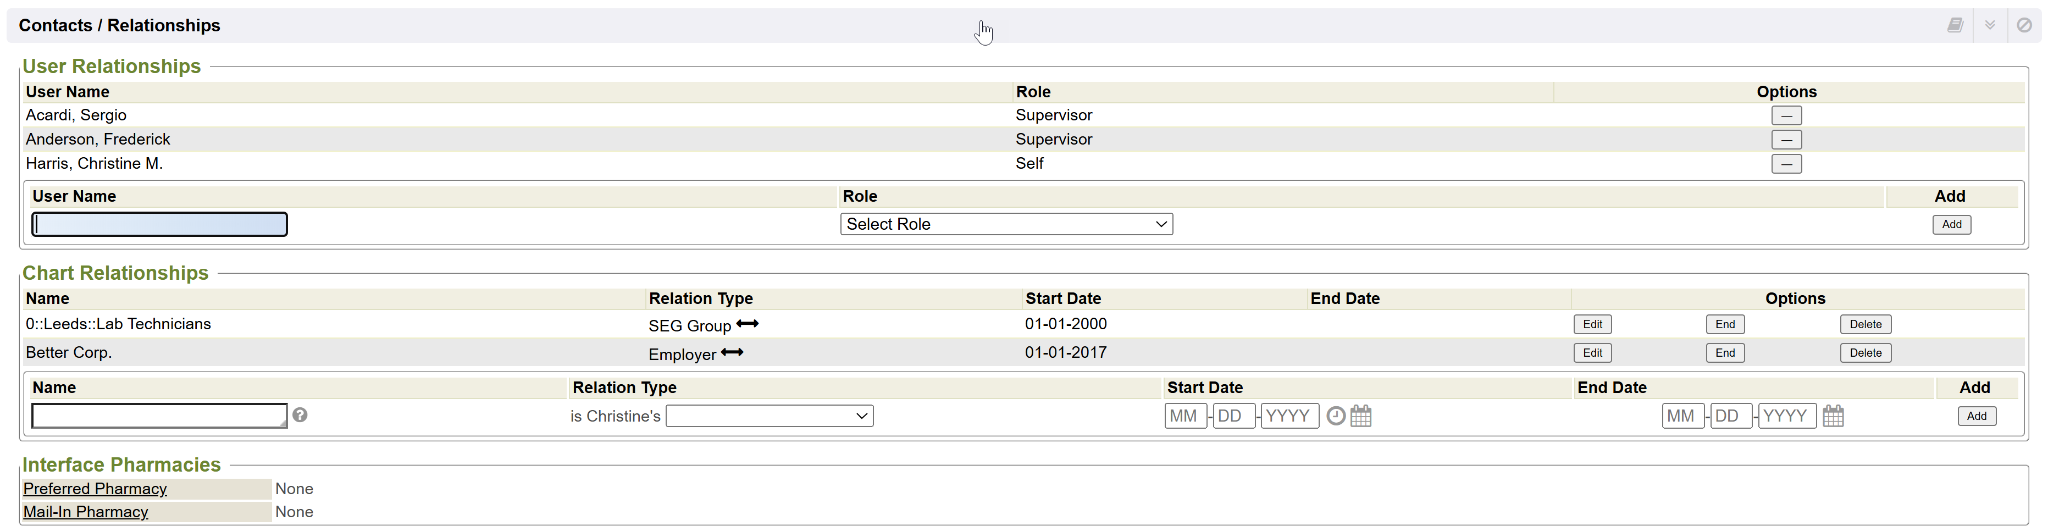Collapse the section using double-chevron icon
Image resolution: width=2048 pixels, height=529 pixels.
pyautogui.click(x=1990, y=25)
